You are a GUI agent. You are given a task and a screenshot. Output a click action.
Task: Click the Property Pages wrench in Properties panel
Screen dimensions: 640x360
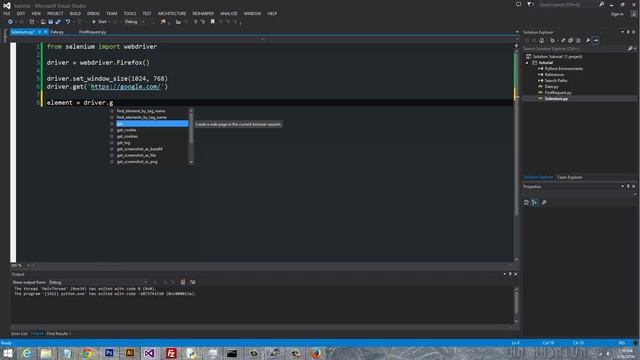point(544,202)
